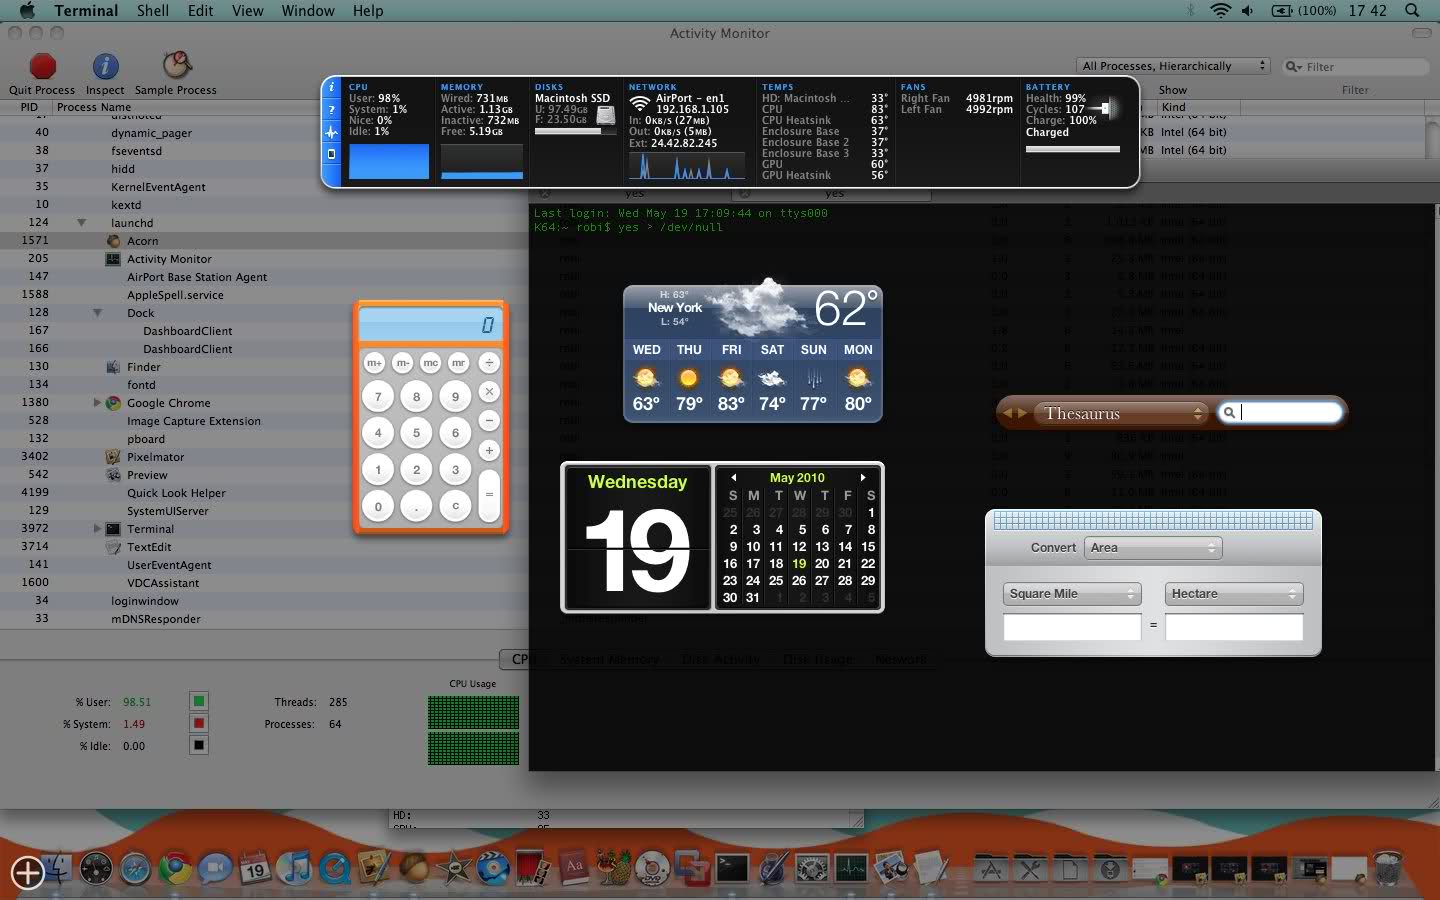
Task: Open the Hectare unit dropdown
Action: point(1234,593)
